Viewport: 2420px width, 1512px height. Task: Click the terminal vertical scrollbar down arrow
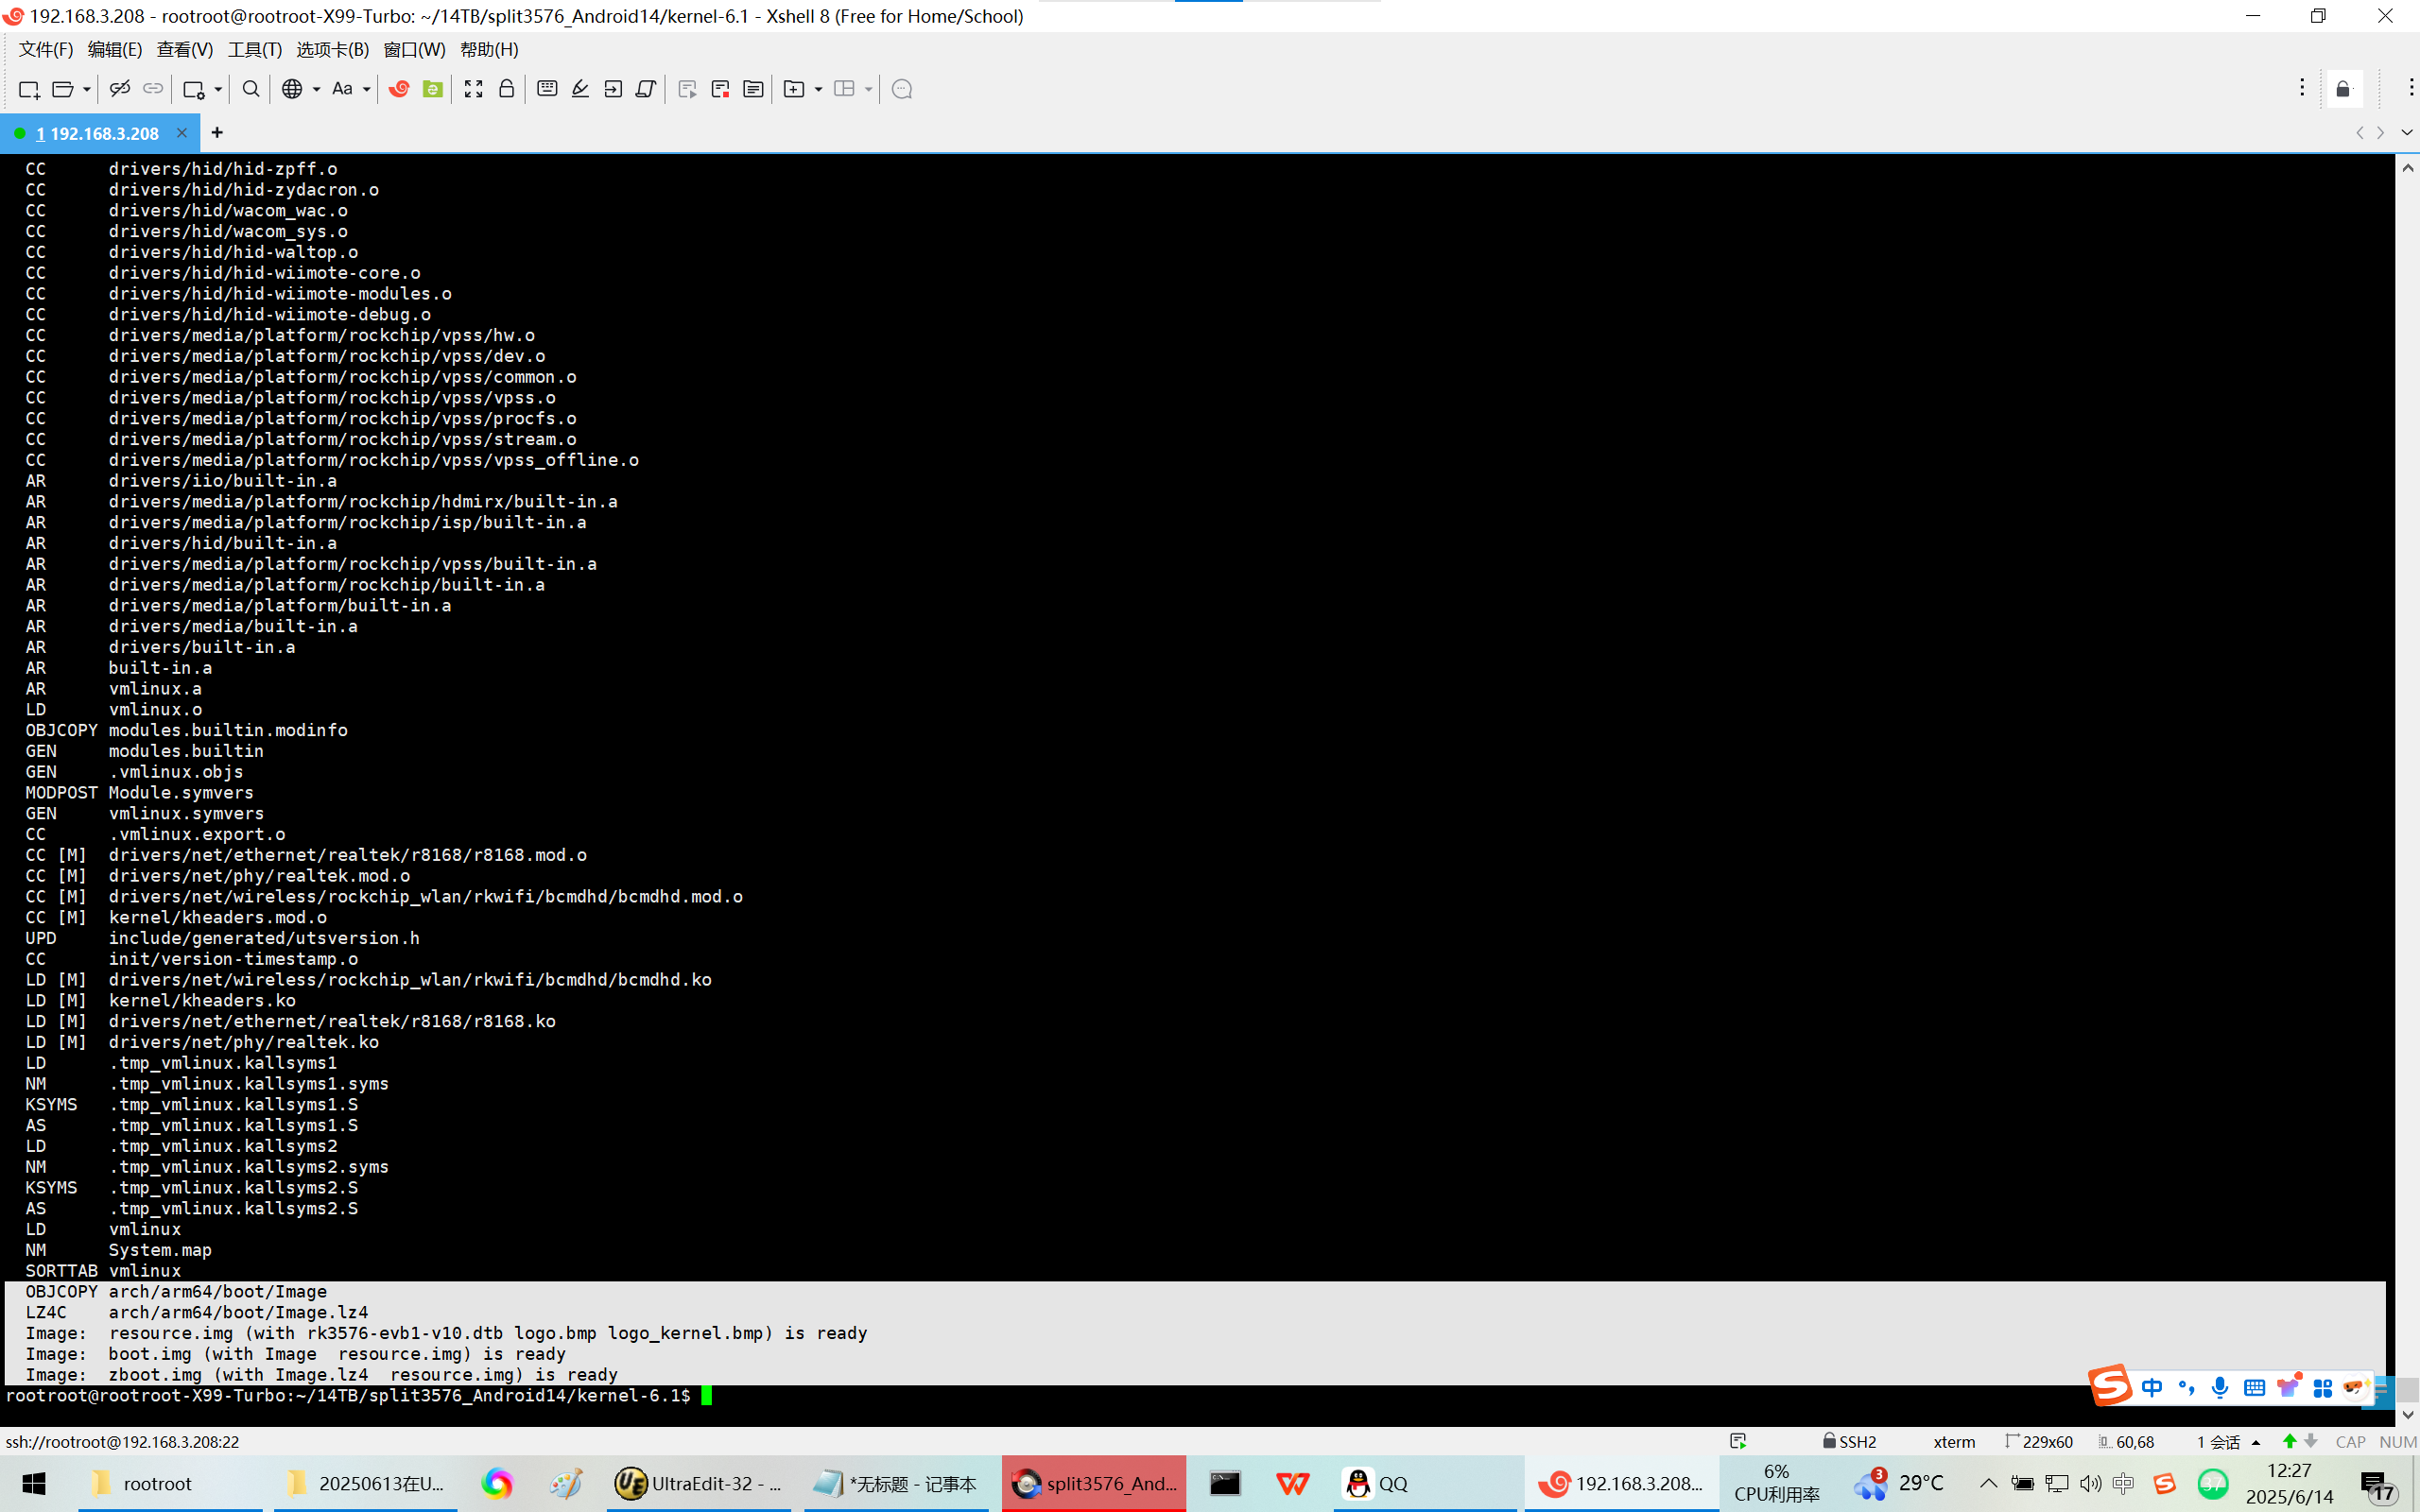click(x=2407, y=1414)
